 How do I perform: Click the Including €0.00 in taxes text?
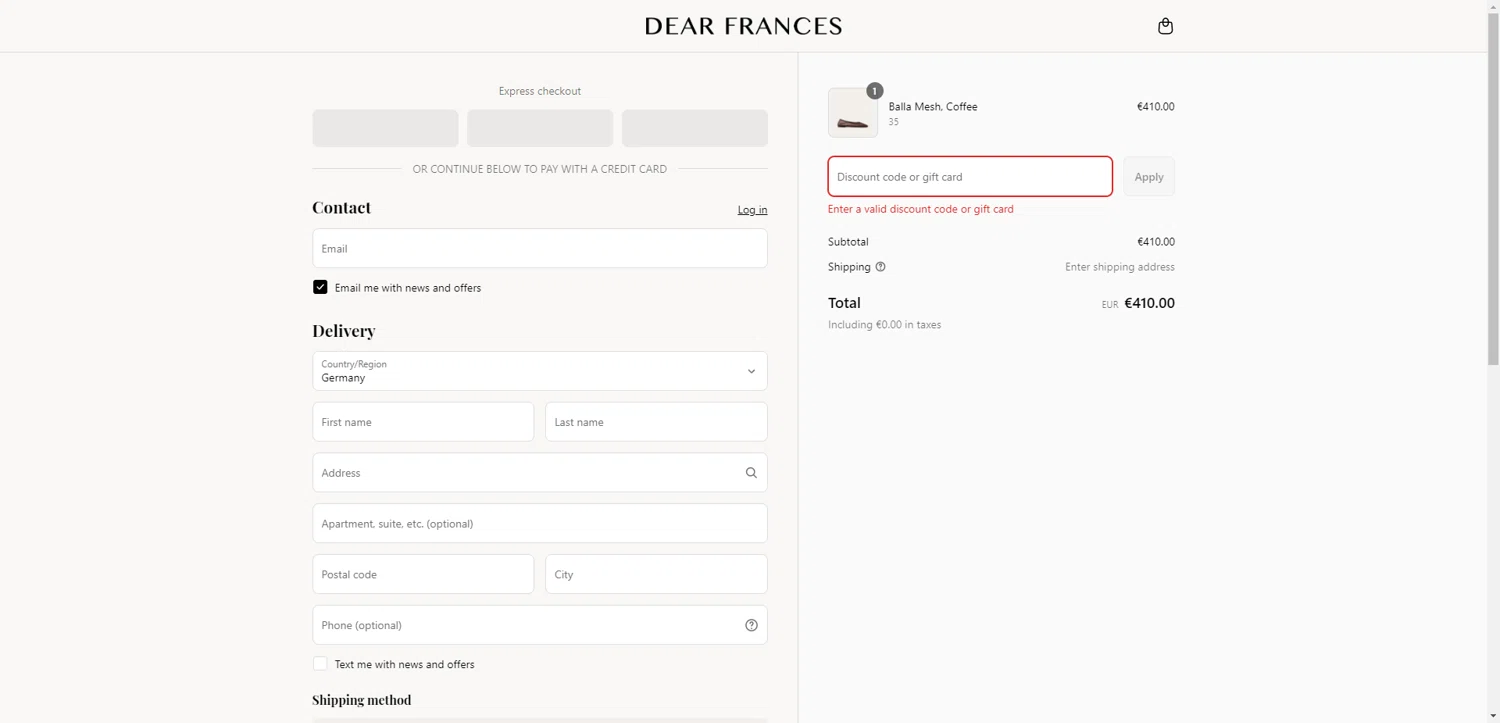[x=884, y=325]
